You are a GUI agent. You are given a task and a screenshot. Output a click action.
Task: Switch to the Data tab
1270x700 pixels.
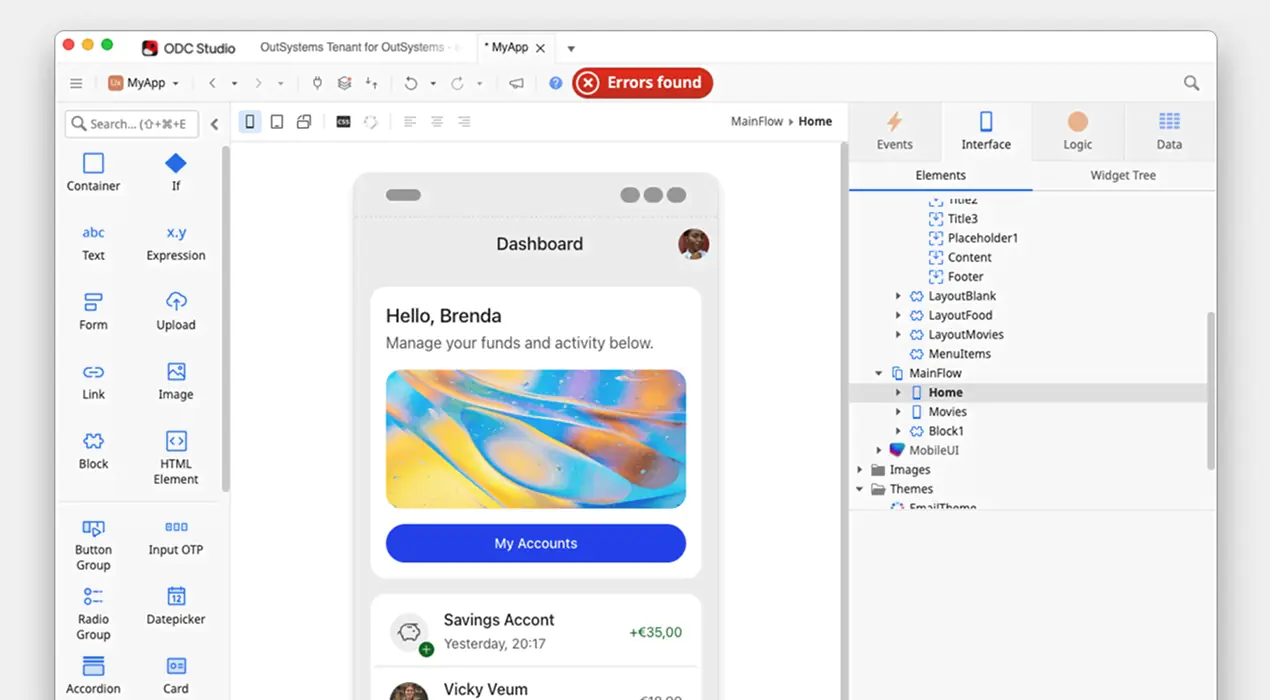coord(1168,131)
